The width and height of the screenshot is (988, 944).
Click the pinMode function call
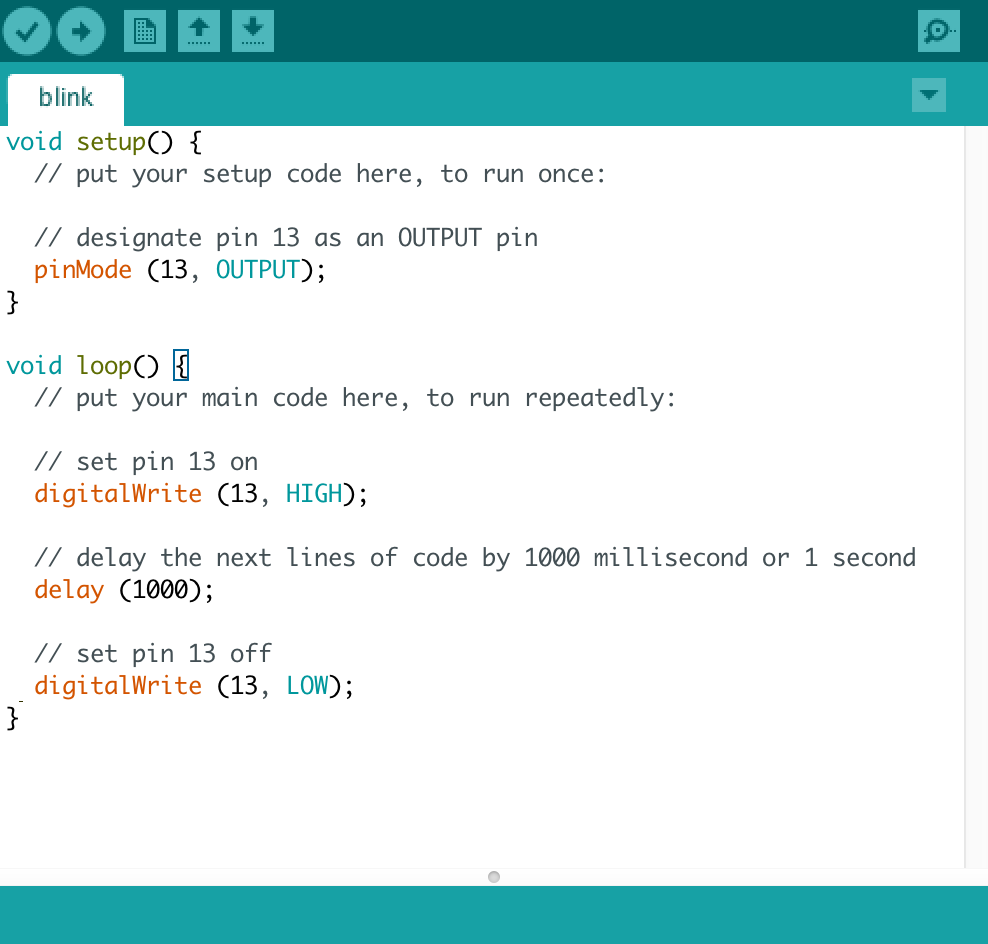pos(83,270)
